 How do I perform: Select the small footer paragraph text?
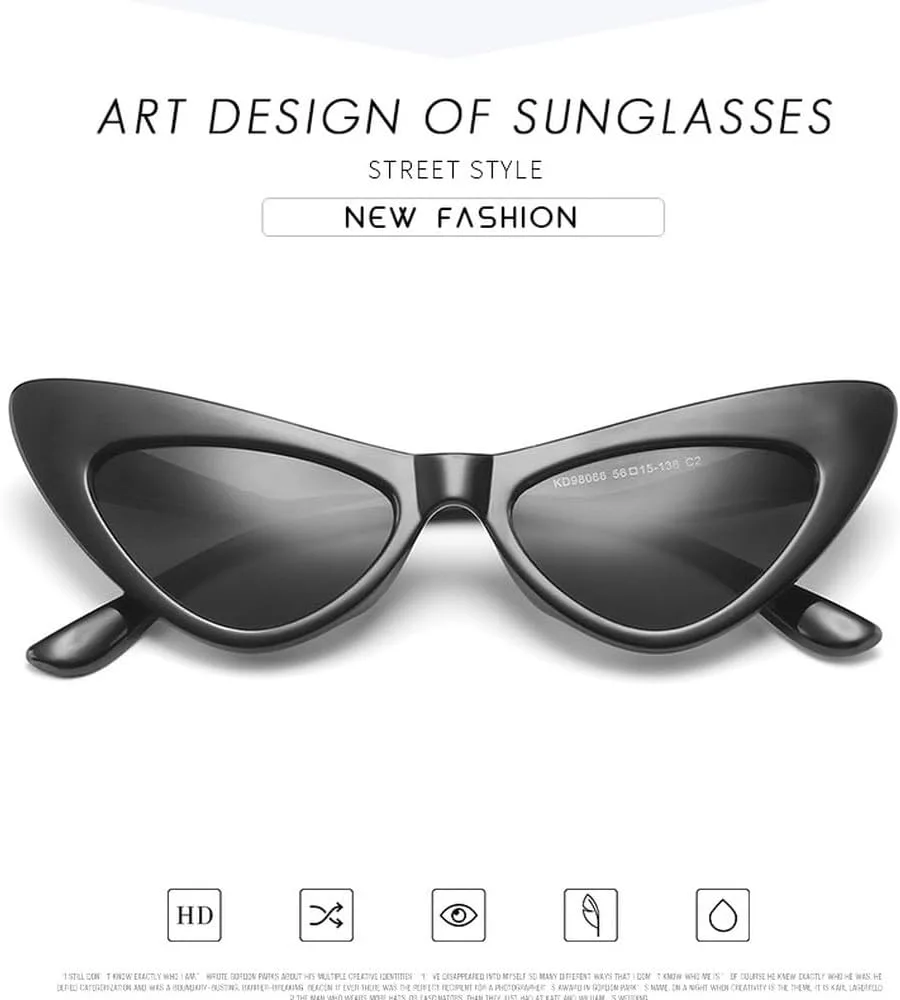point(470,986)
